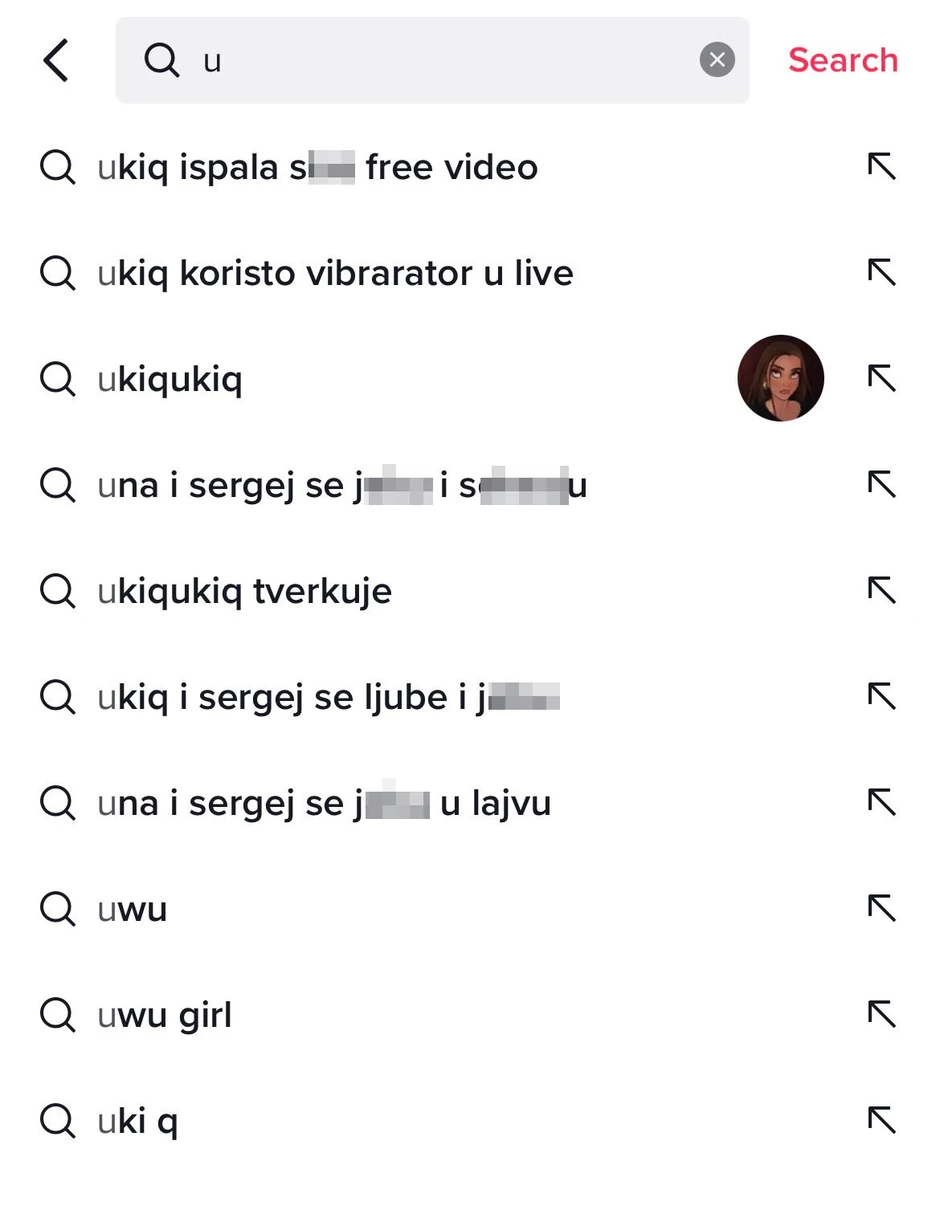Click the search icon beside 'uwu girl'

(57, 1014)
